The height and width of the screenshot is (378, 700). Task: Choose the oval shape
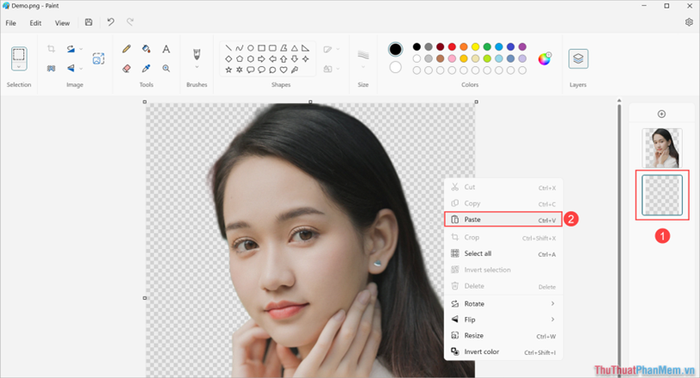click(250, 48)
